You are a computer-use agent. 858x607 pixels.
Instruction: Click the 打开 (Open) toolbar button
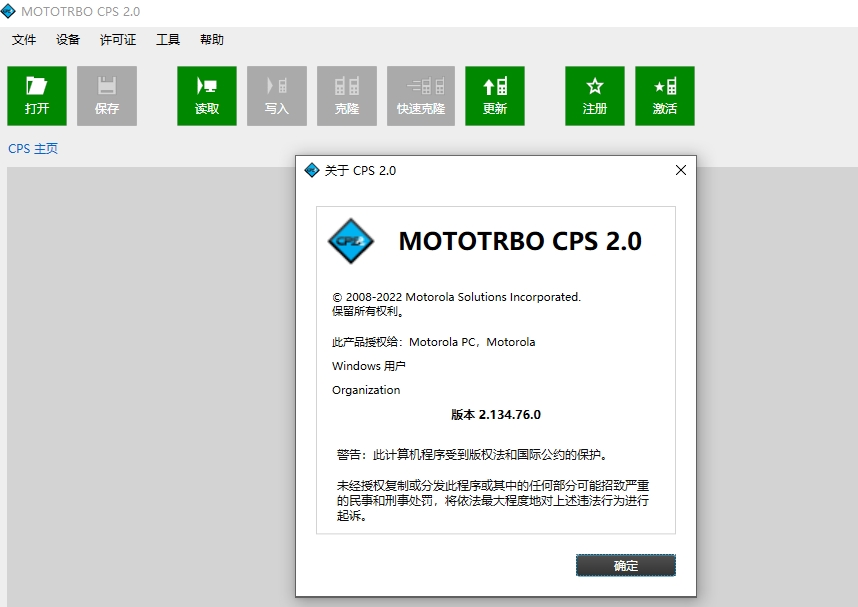37,96
